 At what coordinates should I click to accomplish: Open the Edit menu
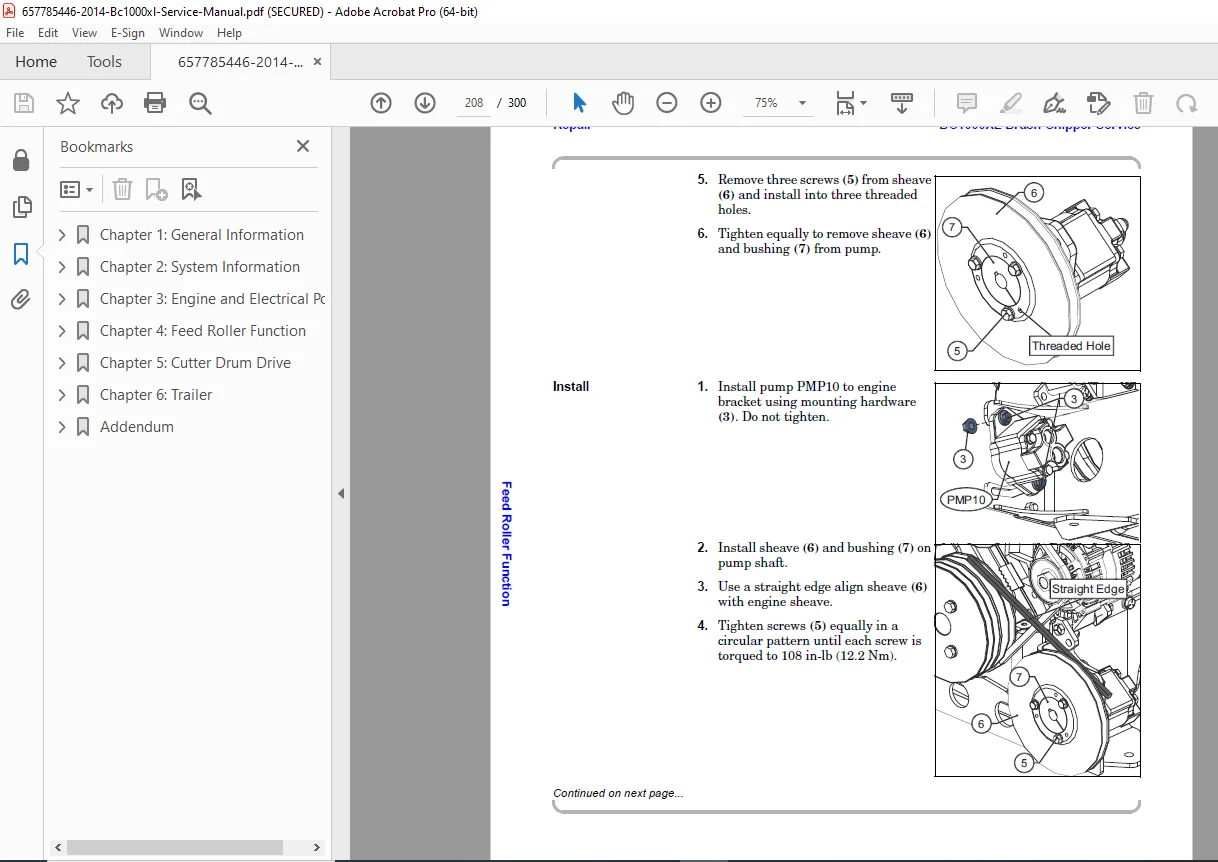click(48, 33)
